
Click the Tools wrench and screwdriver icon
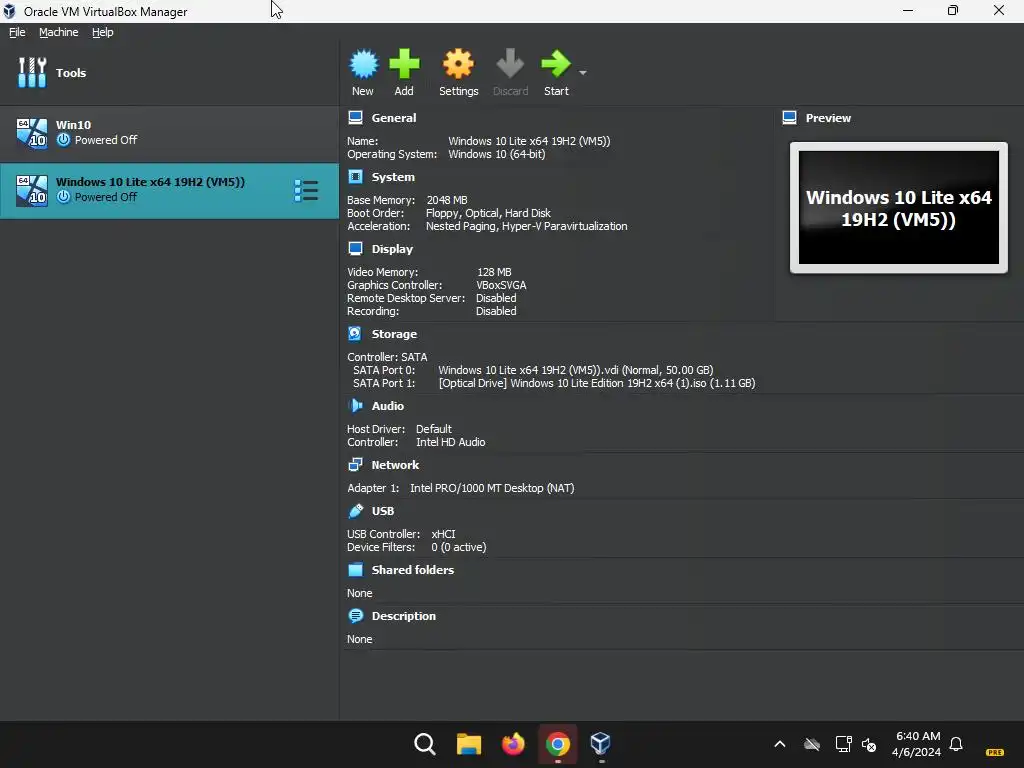tap(32, 72)
